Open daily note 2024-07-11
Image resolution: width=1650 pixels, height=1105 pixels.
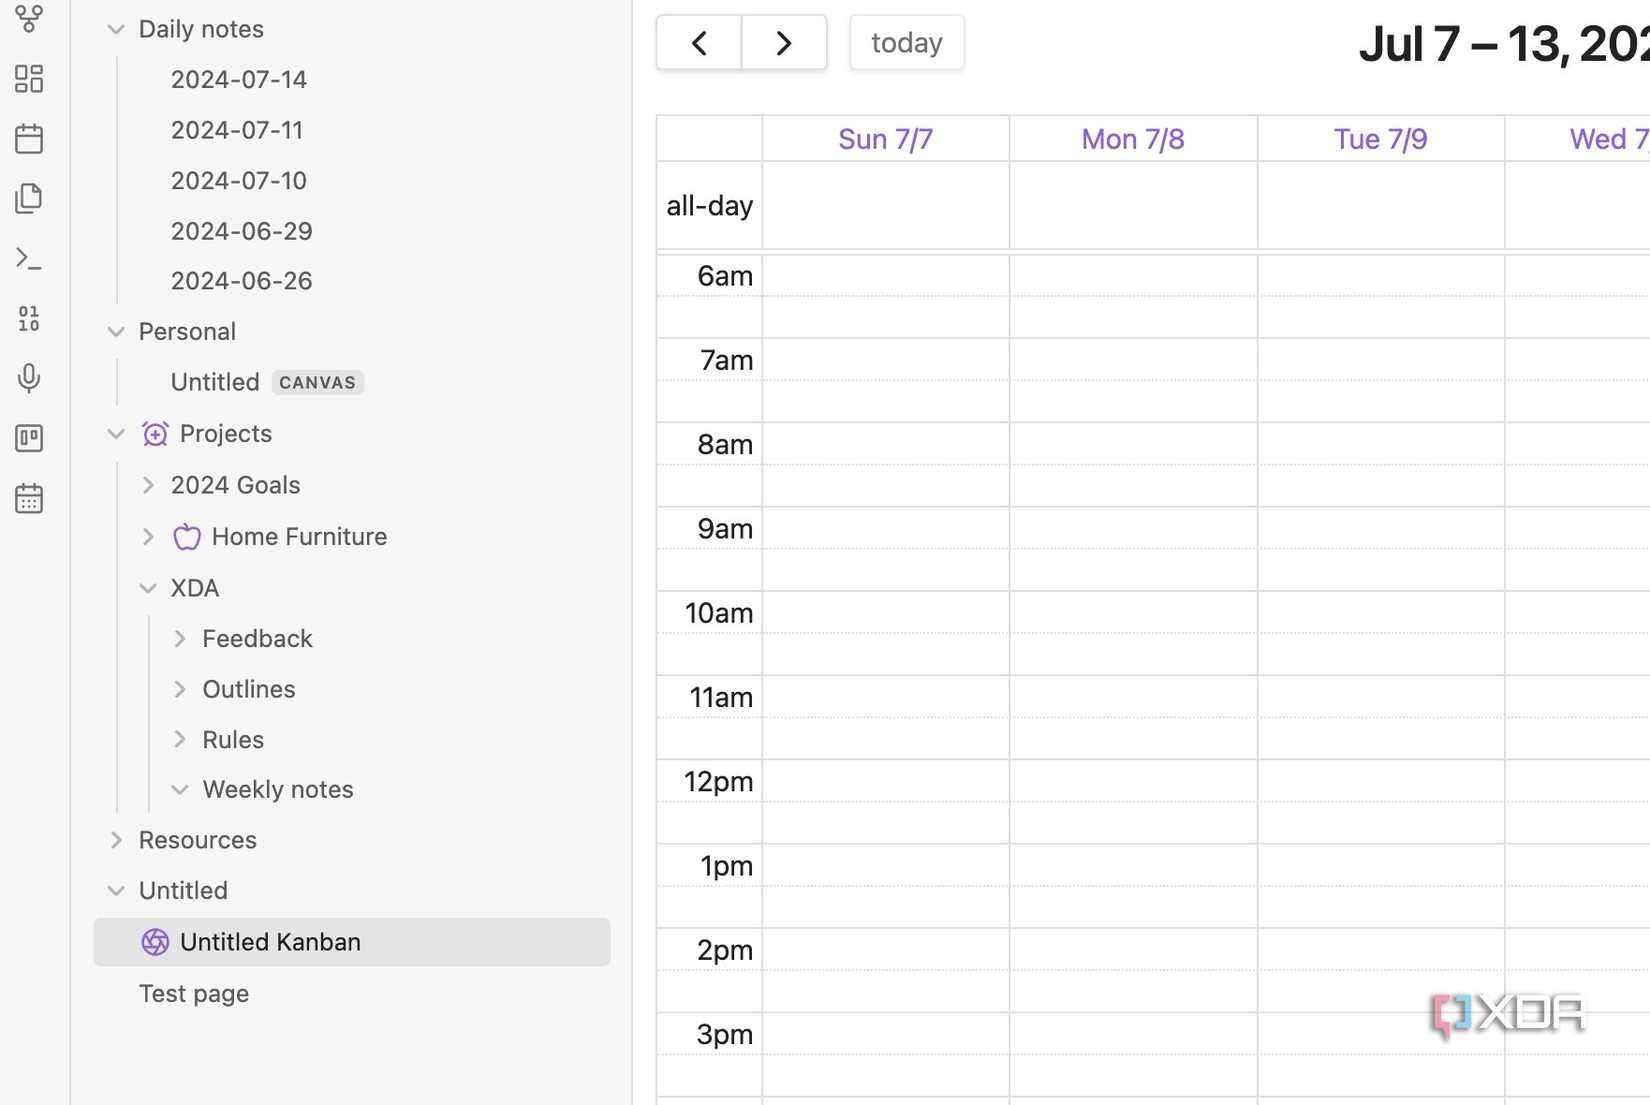(237, 130)
